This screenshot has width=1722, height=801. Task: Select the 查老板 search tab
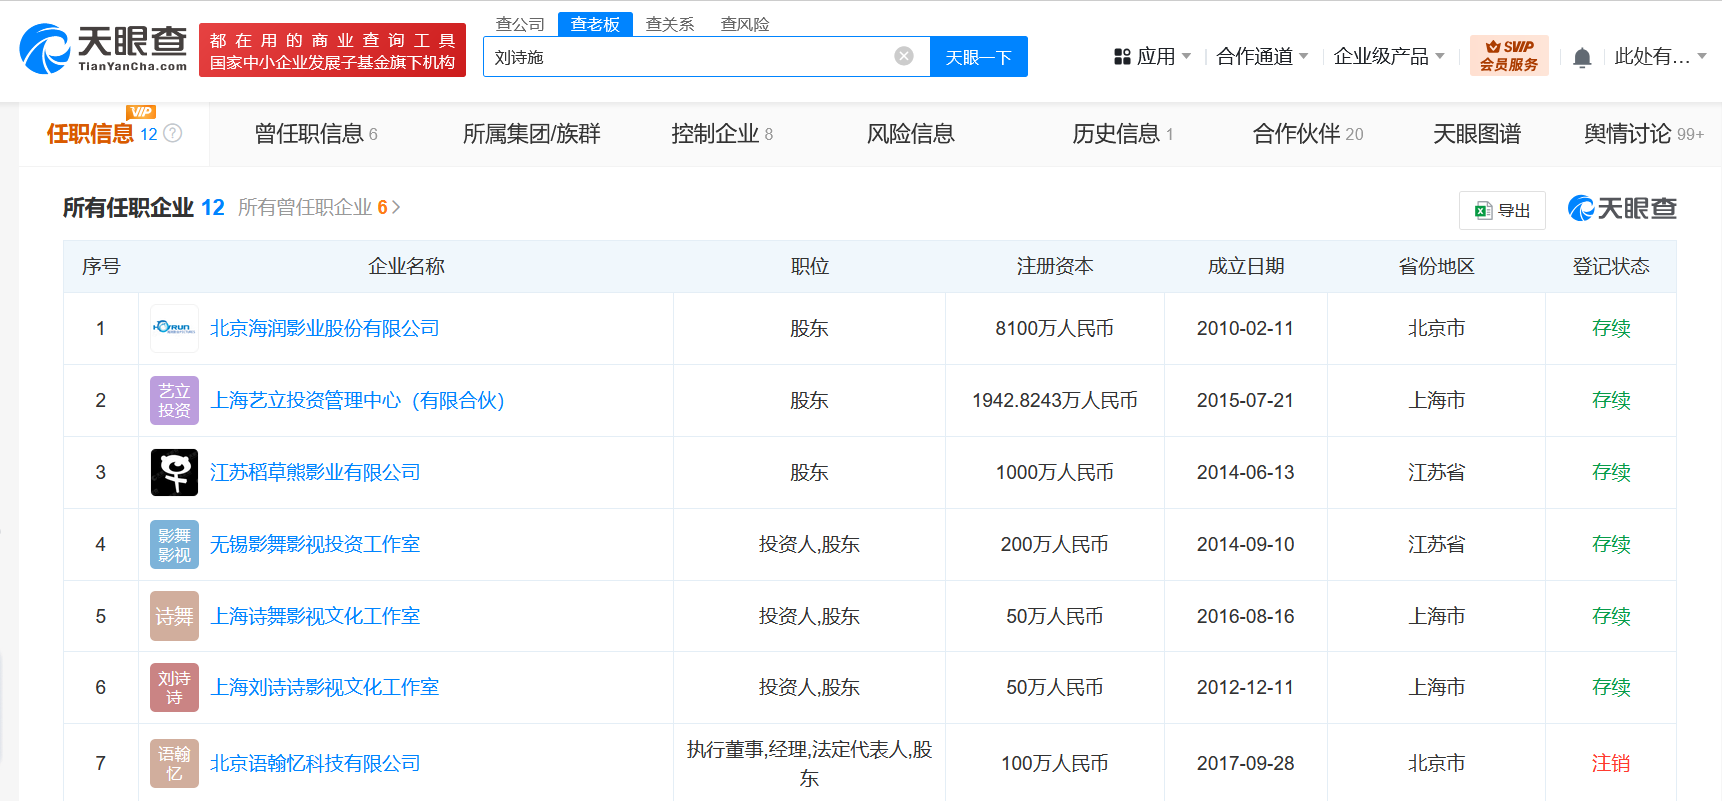(x=595, y=24)
